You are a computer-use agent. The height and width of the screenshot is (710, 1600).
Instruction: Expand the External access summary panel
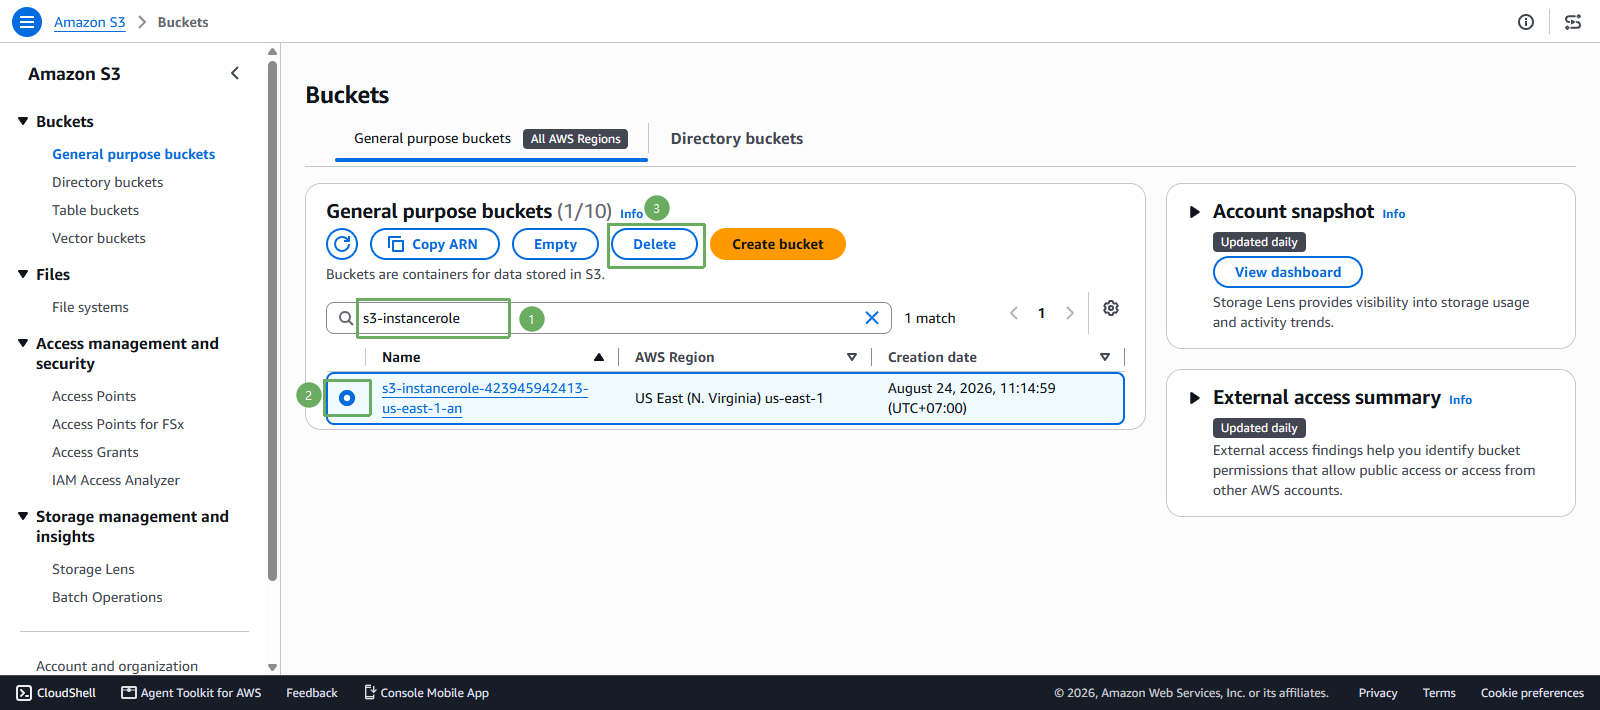point(1194,398)
